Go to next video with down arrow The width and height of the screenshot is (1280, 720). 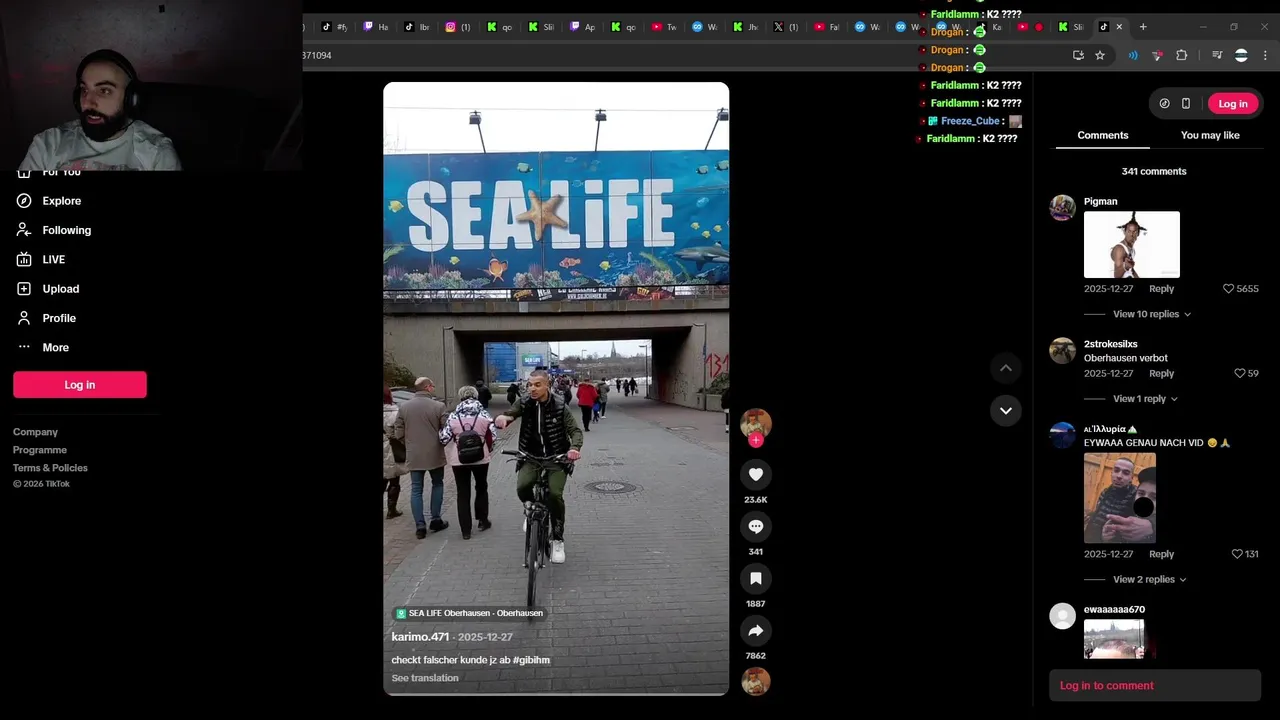(1006, 410)
